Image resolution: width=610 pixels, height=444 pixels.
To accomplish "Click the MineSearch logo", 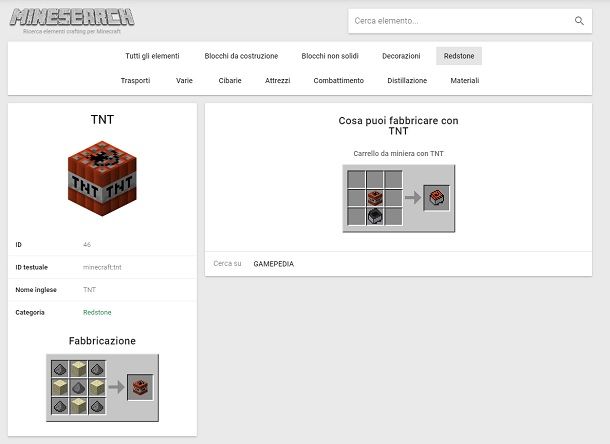I will coord(72,18).
